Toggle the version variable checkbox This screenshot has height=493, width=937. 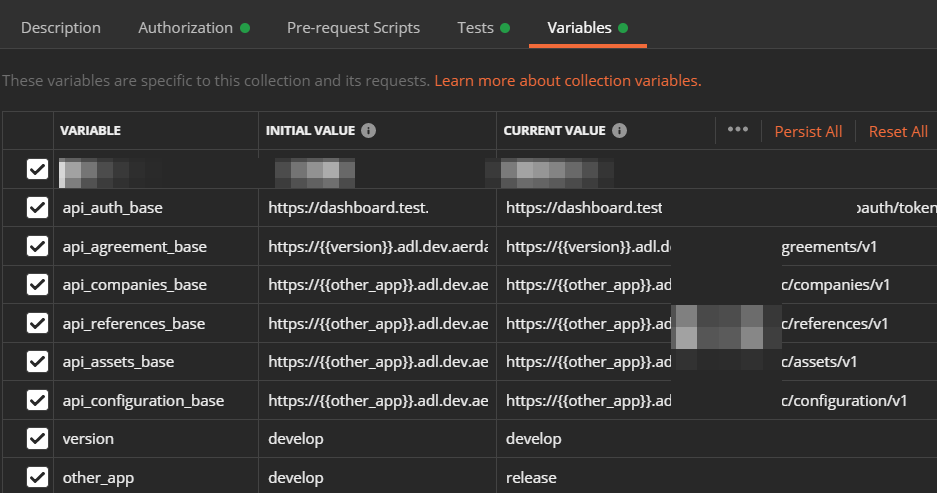[x=37, y=439]
